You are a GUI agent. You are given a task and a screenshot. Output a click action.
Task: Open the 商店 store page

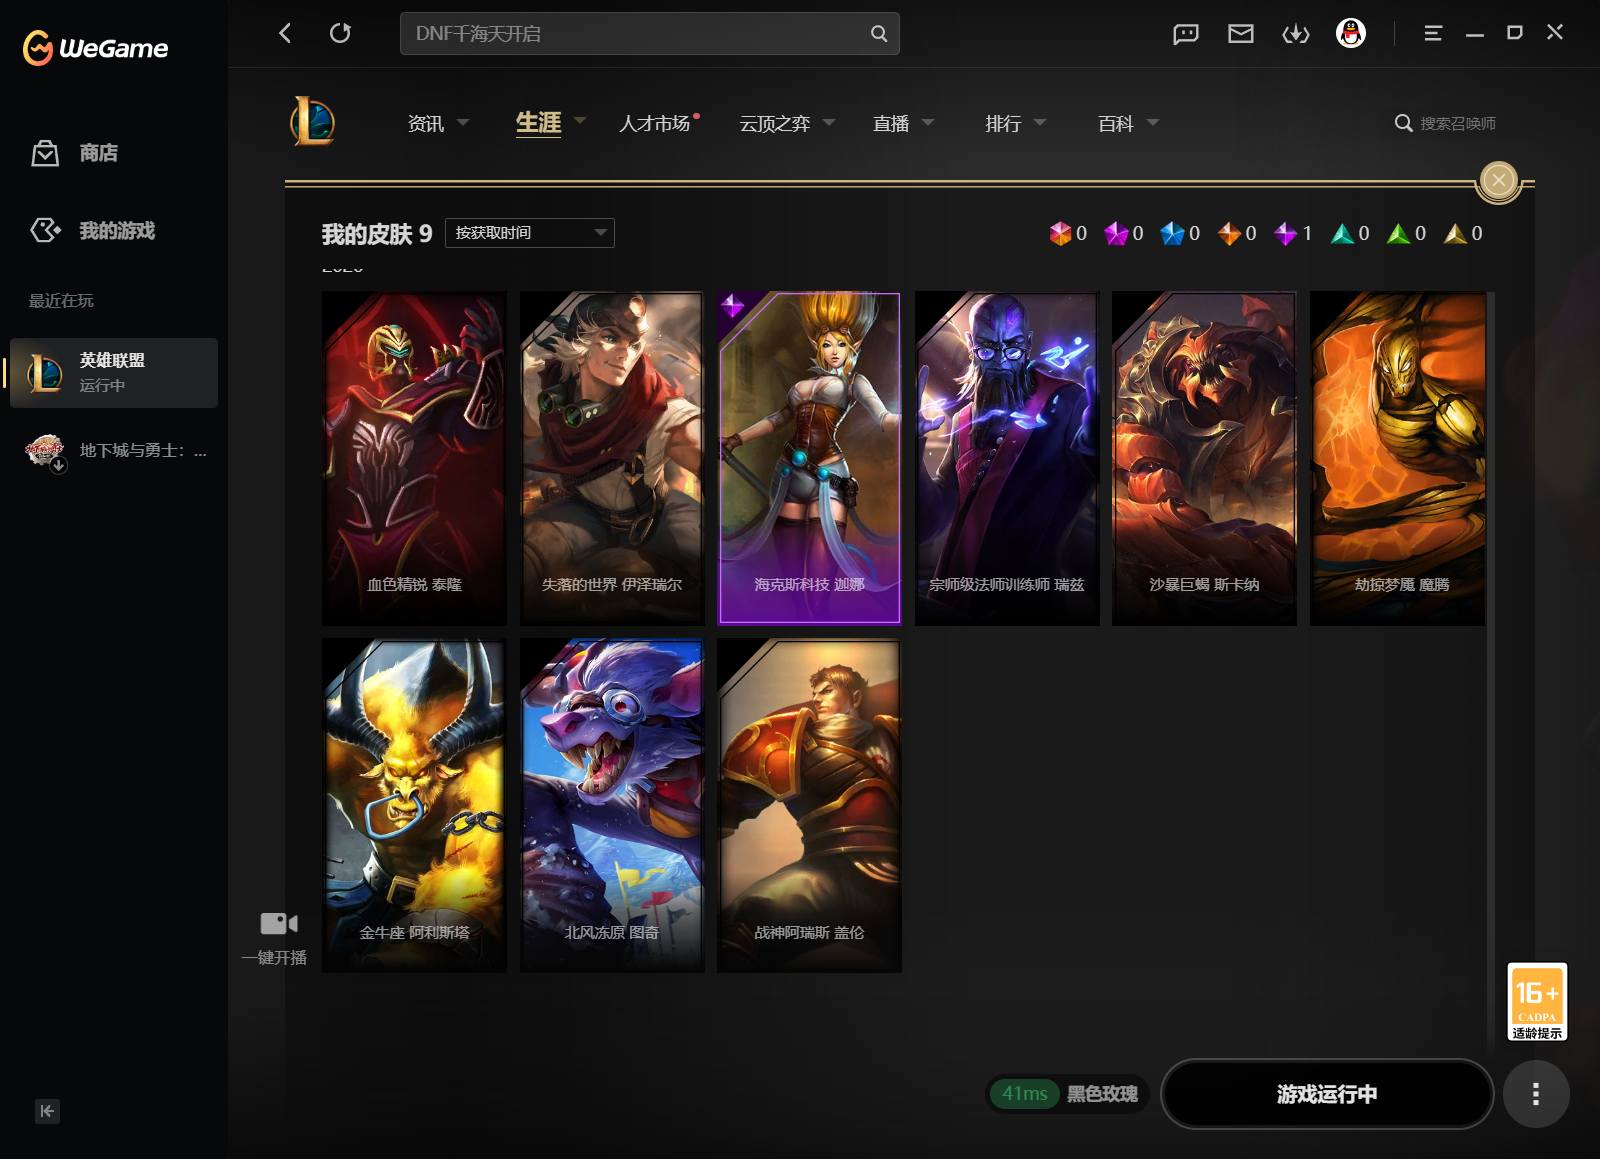point(98,153)
